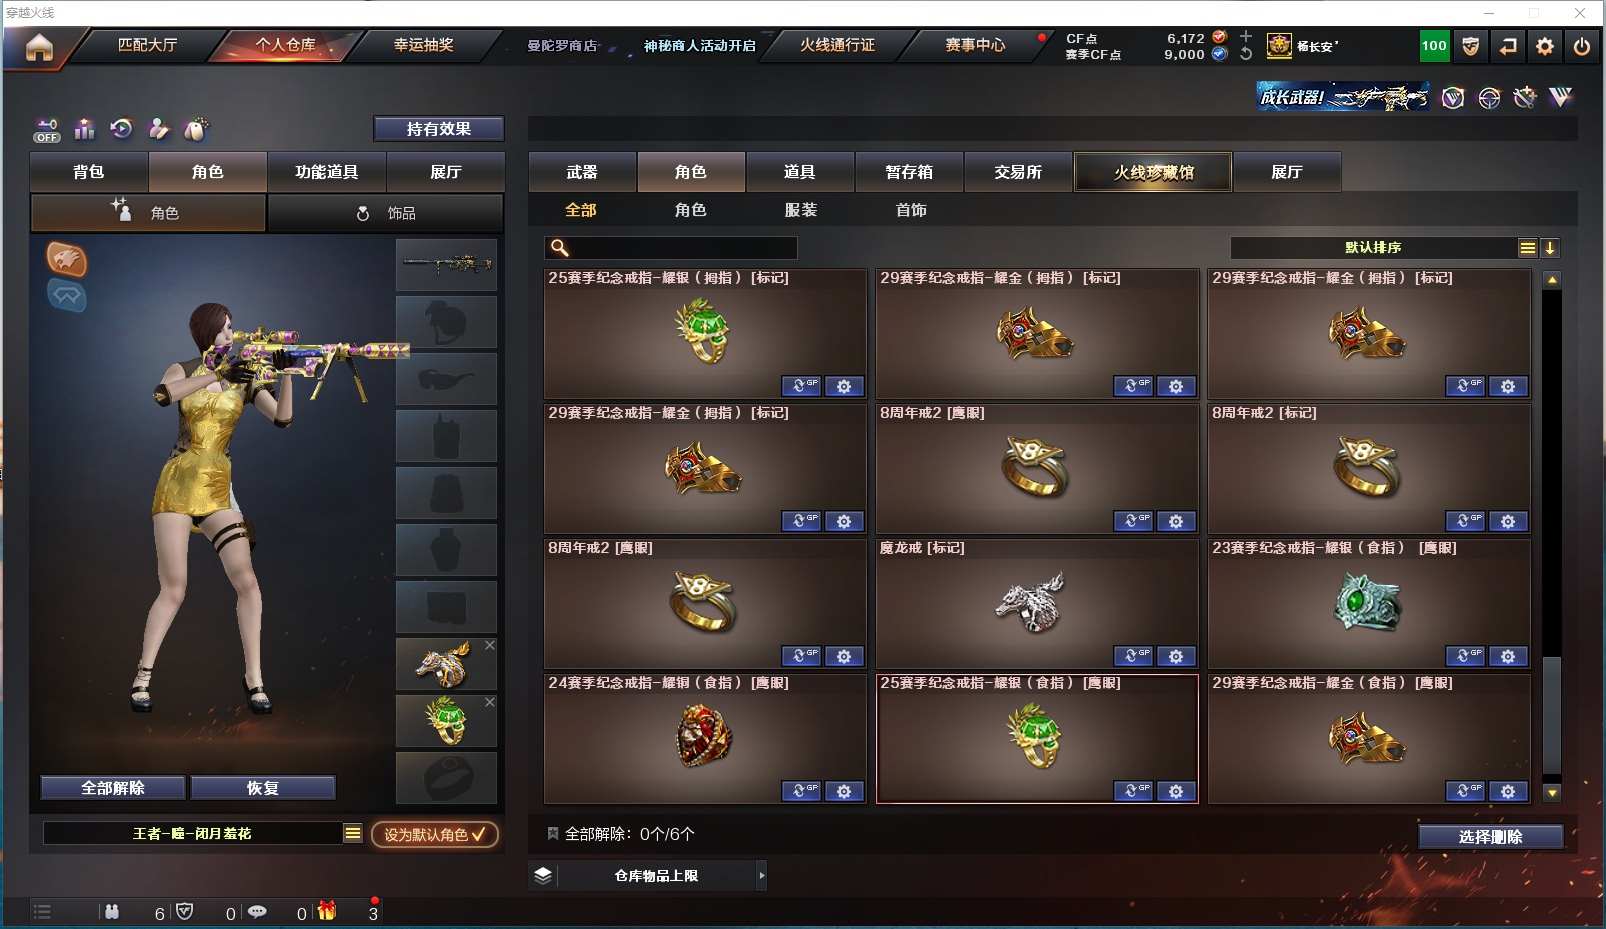Select the 23赛季纪念戒指 silver ring thumbnail
Viewport: 1606px width, 929px height.
1368,602
